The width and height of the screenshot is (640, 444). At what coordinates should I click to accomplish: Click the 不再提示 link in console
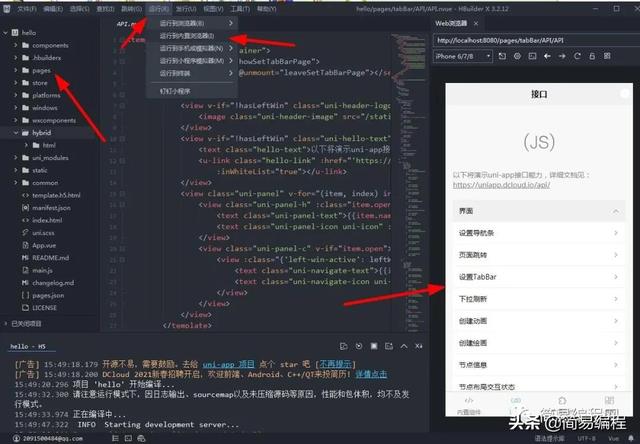(x=335, y=364)
